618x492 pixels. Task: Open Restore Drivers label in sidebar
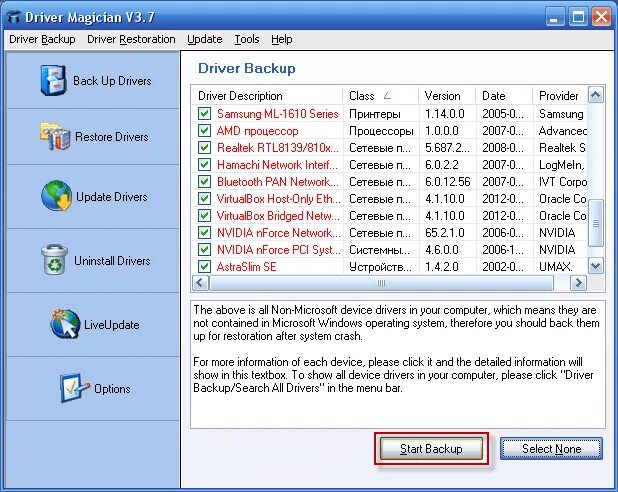(112, 137)
